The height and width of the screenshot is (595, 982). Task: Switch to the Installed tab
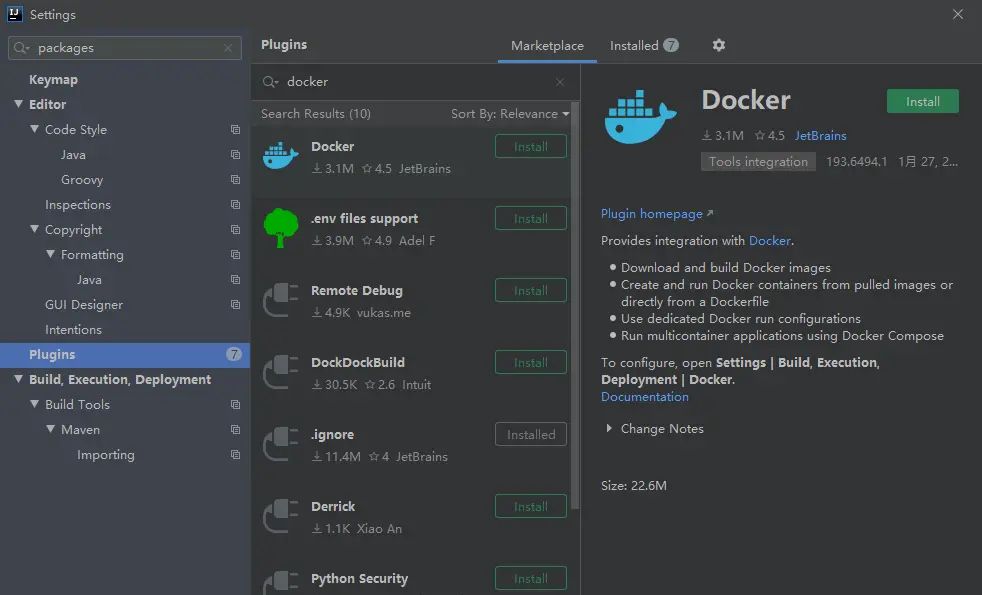pyautogui.click(x=635, y=45)
